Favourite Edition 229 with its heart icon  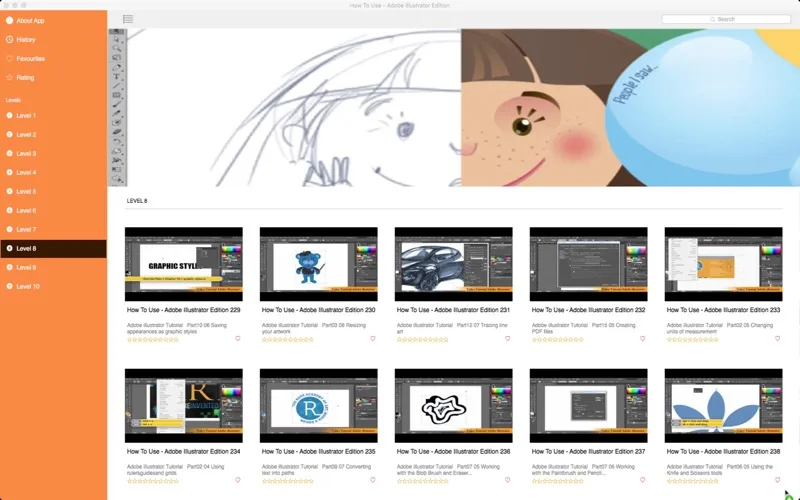coord(238,338)
